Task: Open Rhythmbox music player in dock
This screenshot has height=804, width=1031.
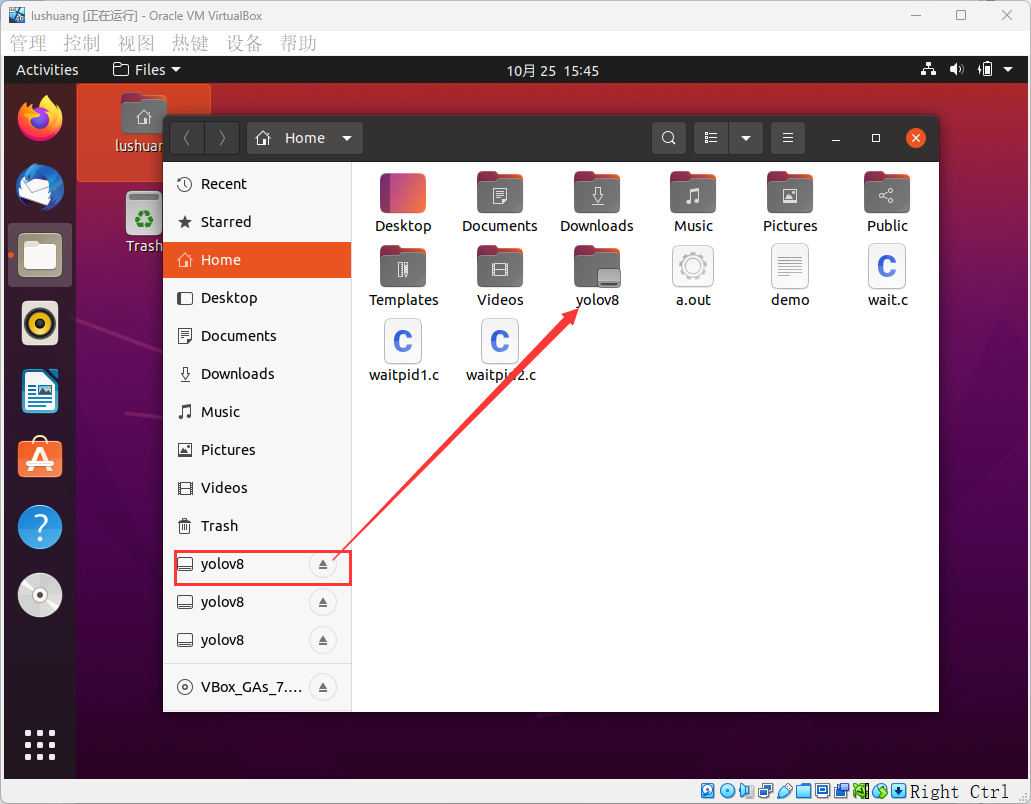Action: [40, 323]
